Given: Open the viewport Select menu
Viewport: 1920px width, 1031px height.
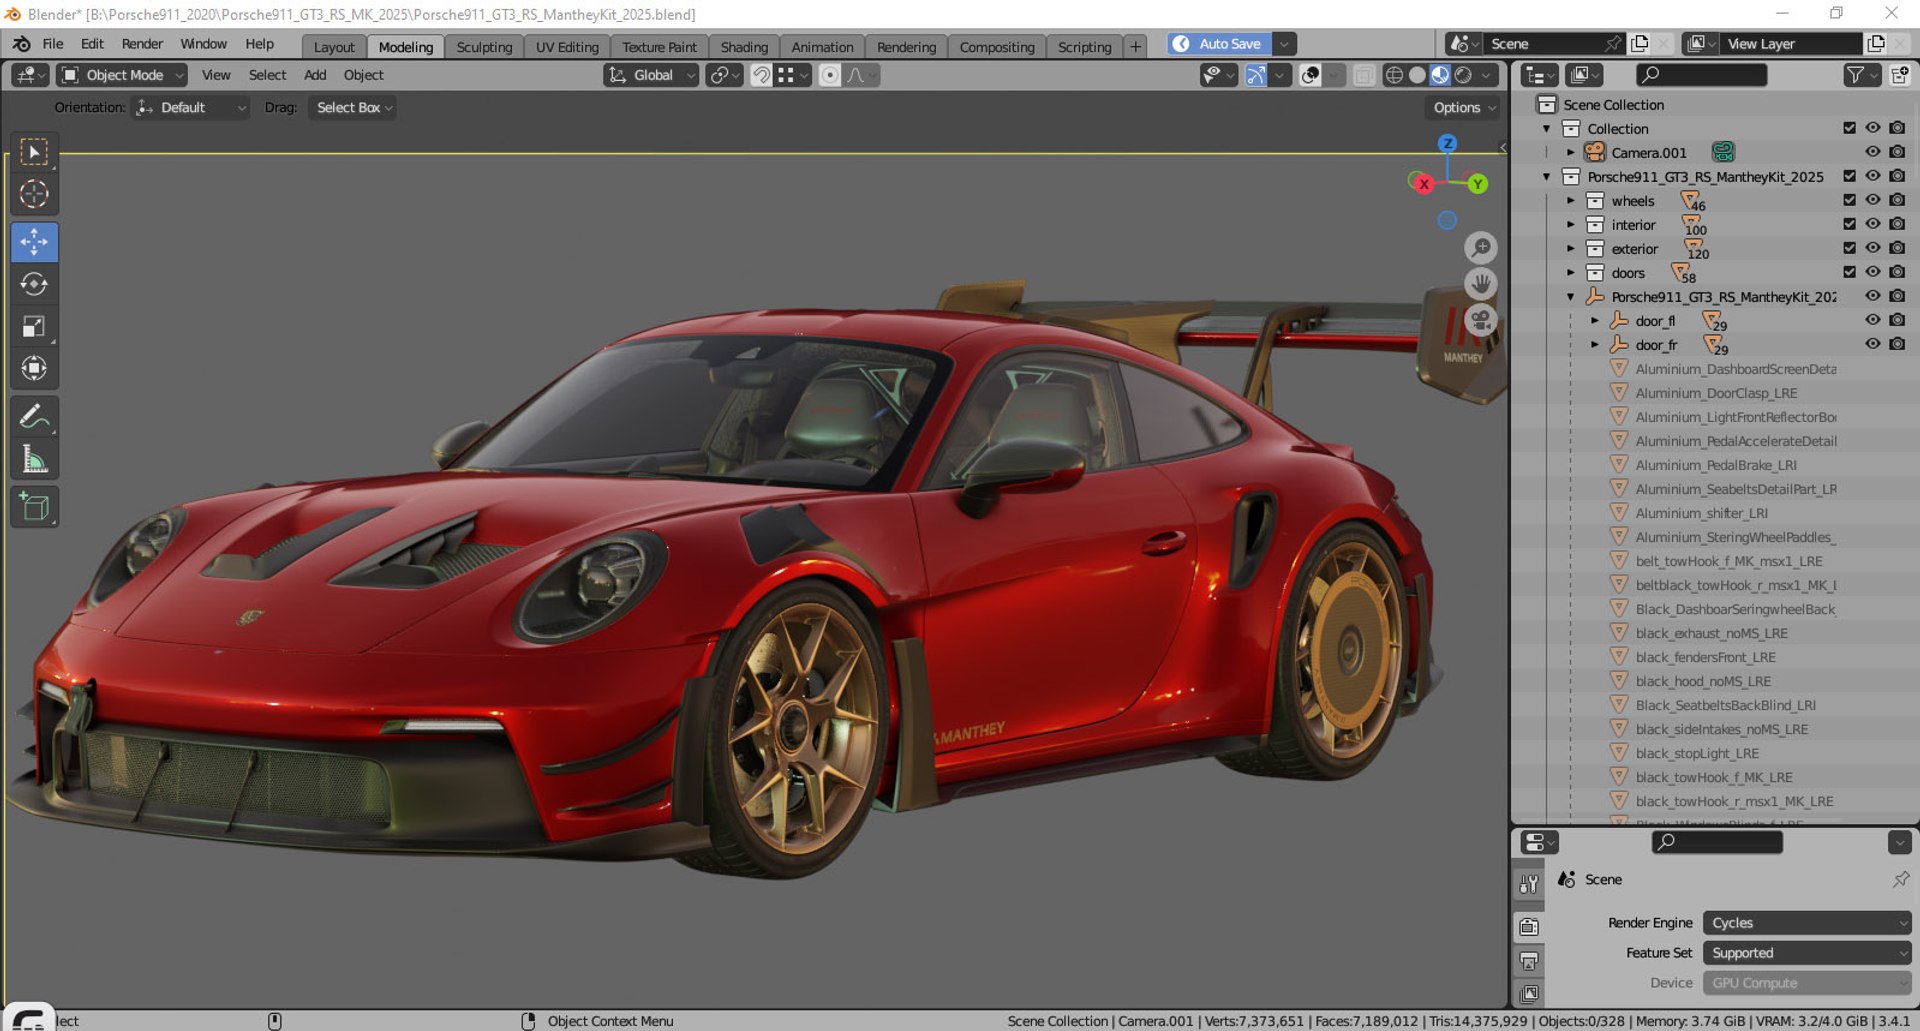Looking at the screenshot, I should coord(267,75).
